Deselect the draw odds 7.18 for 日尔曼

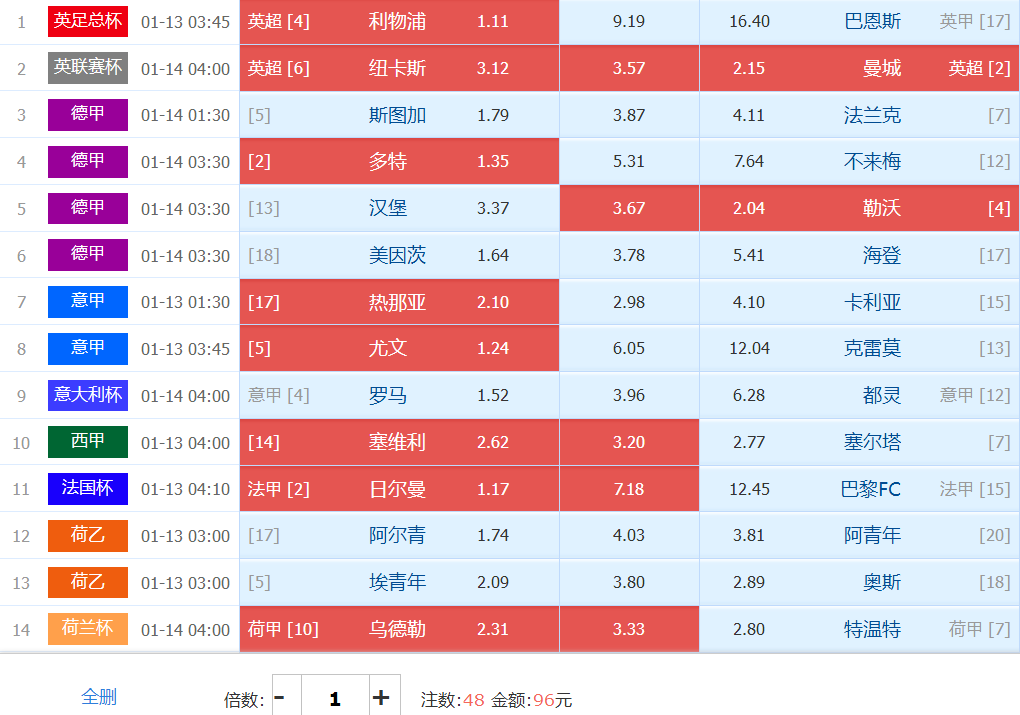click(x=629, y=489)
